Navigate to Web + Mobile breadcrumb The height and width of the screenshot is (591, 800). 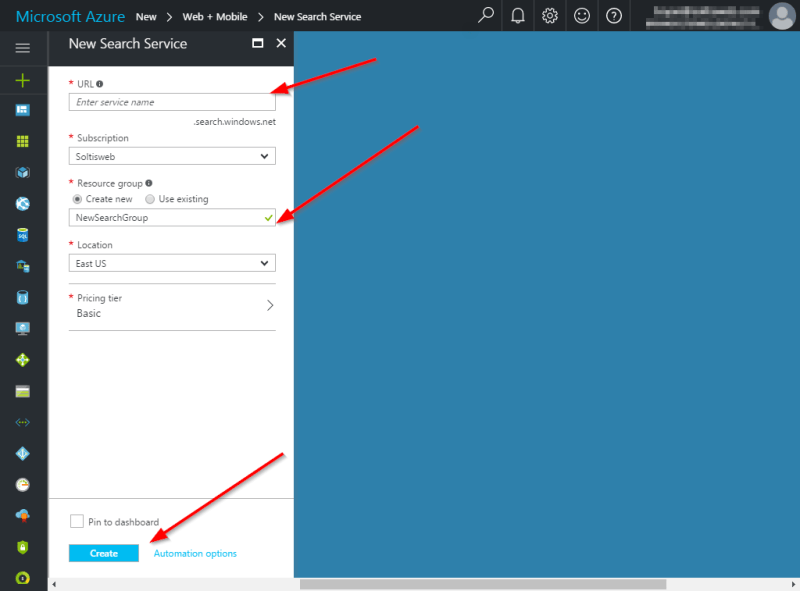click(x=215, y=16)
